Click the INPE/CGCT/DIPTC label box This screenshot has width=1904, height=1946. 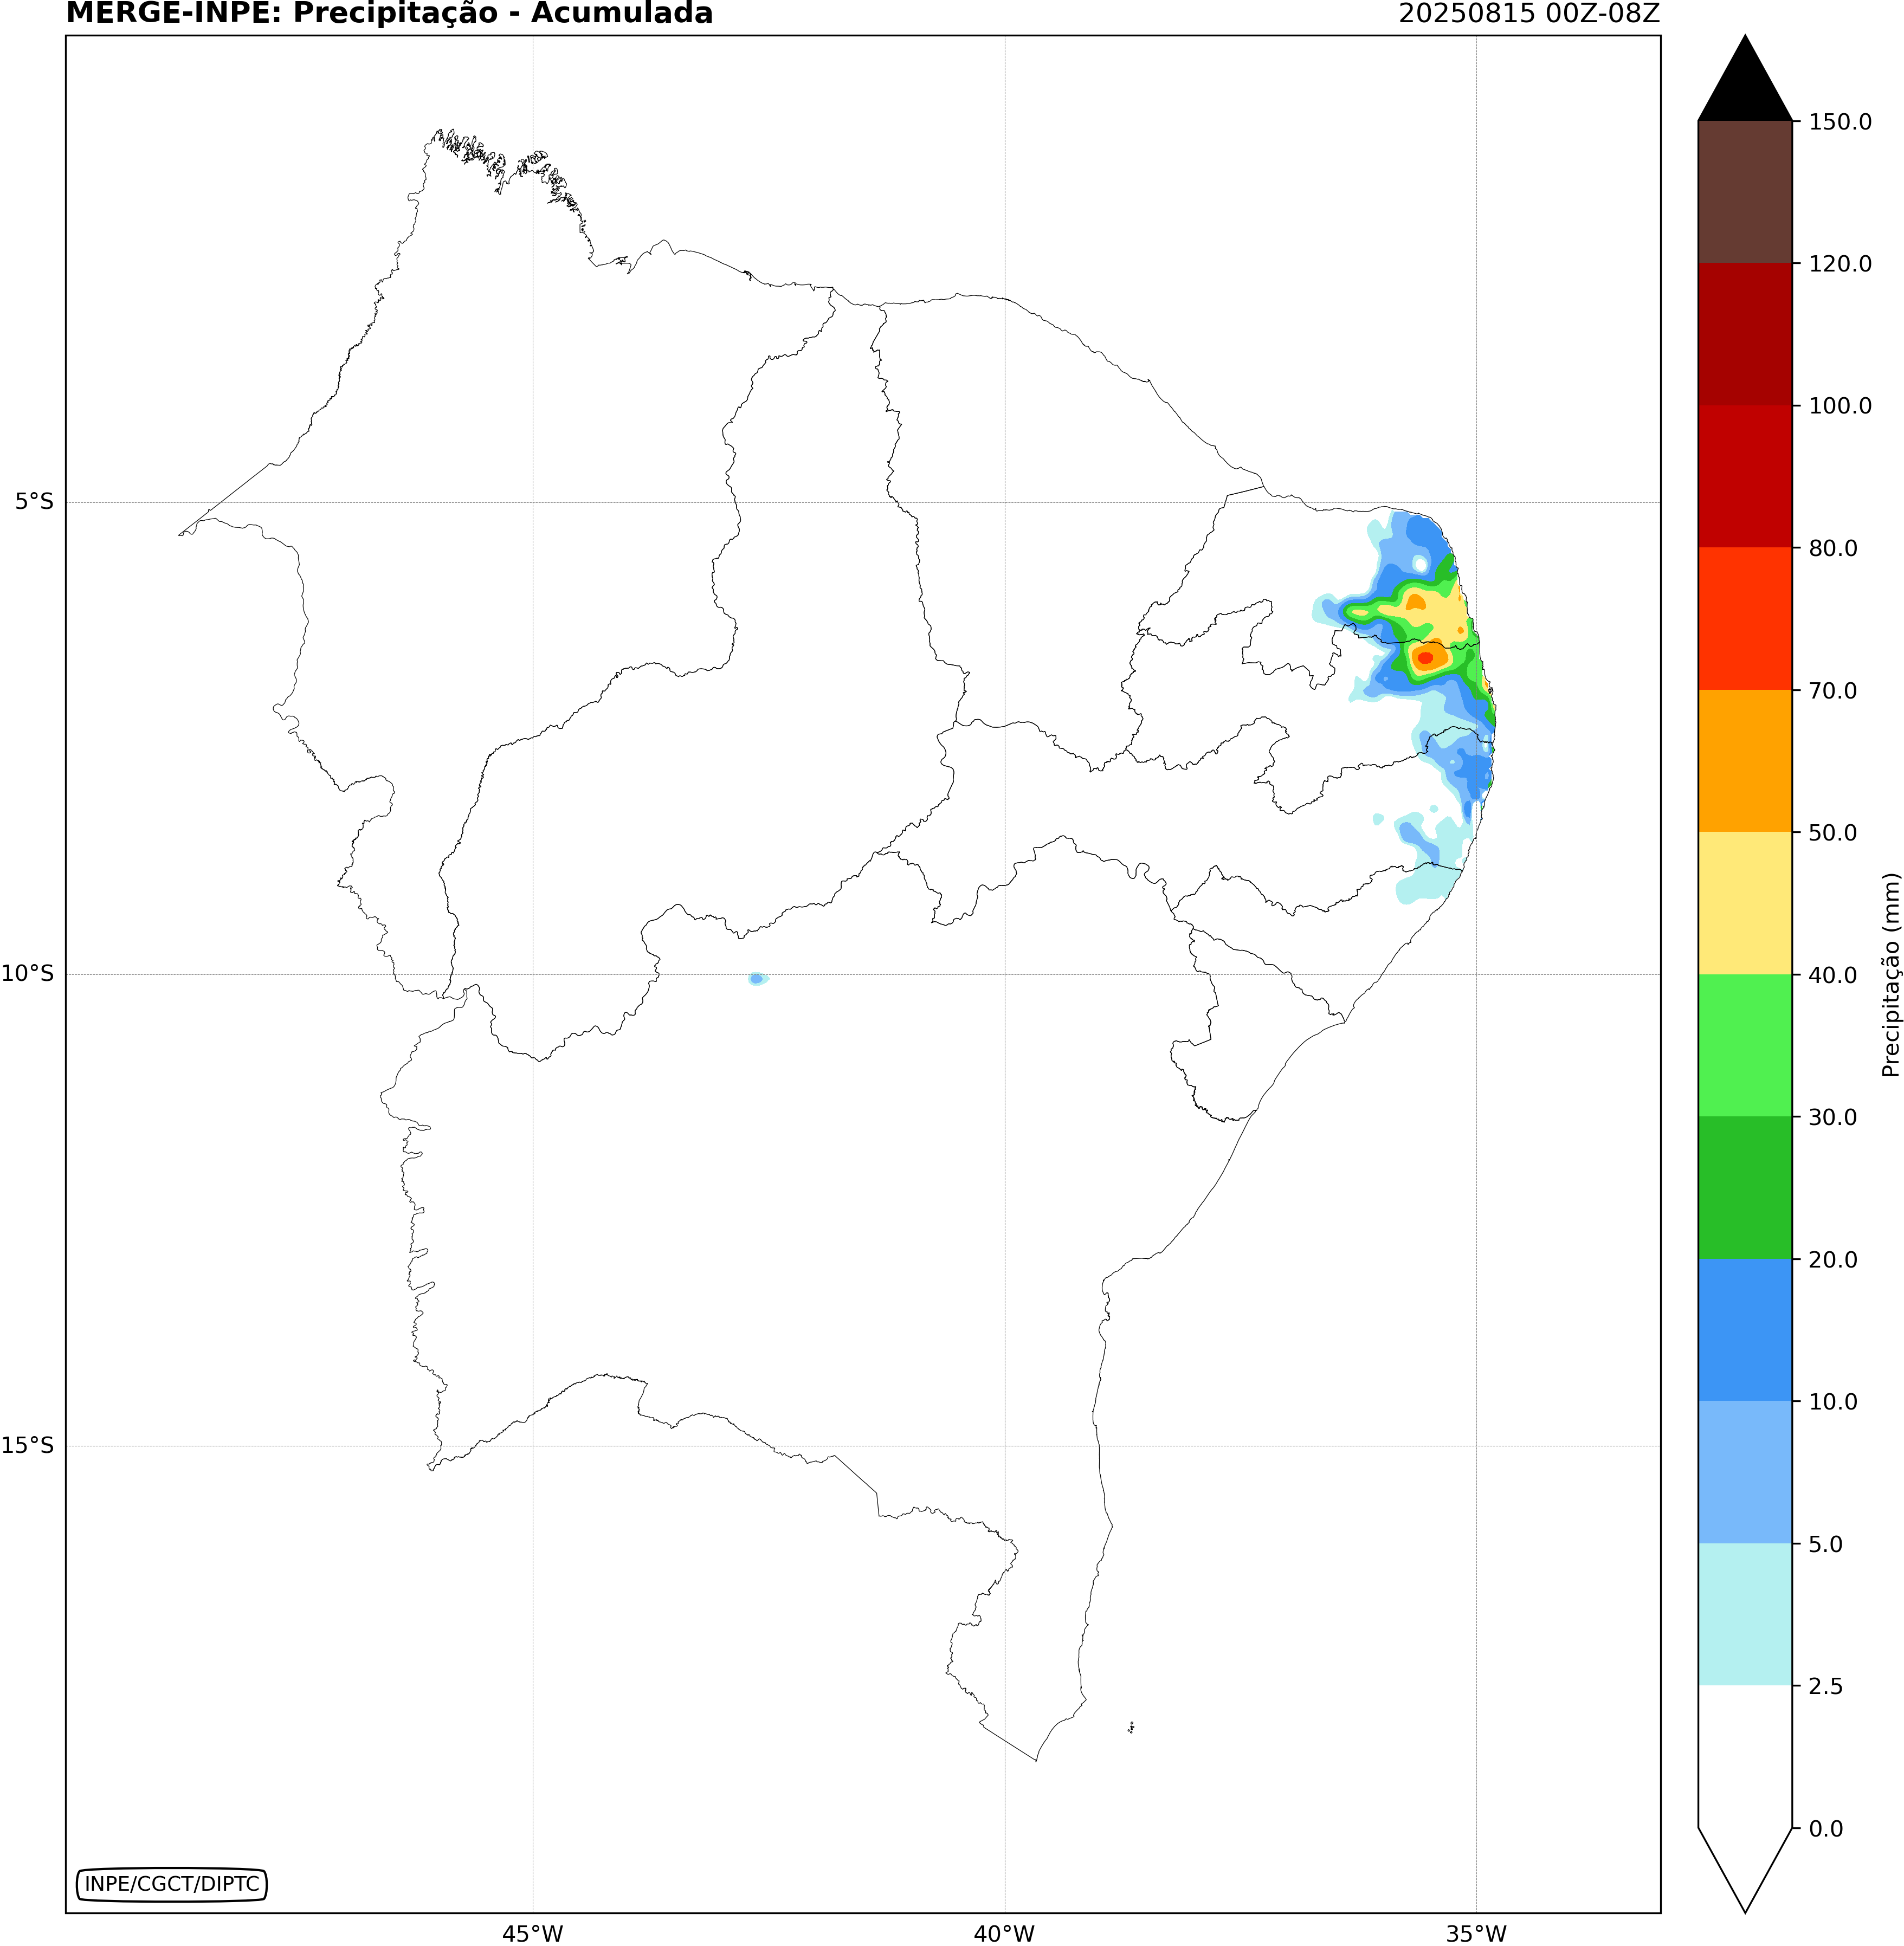(x=172, y=1884)
